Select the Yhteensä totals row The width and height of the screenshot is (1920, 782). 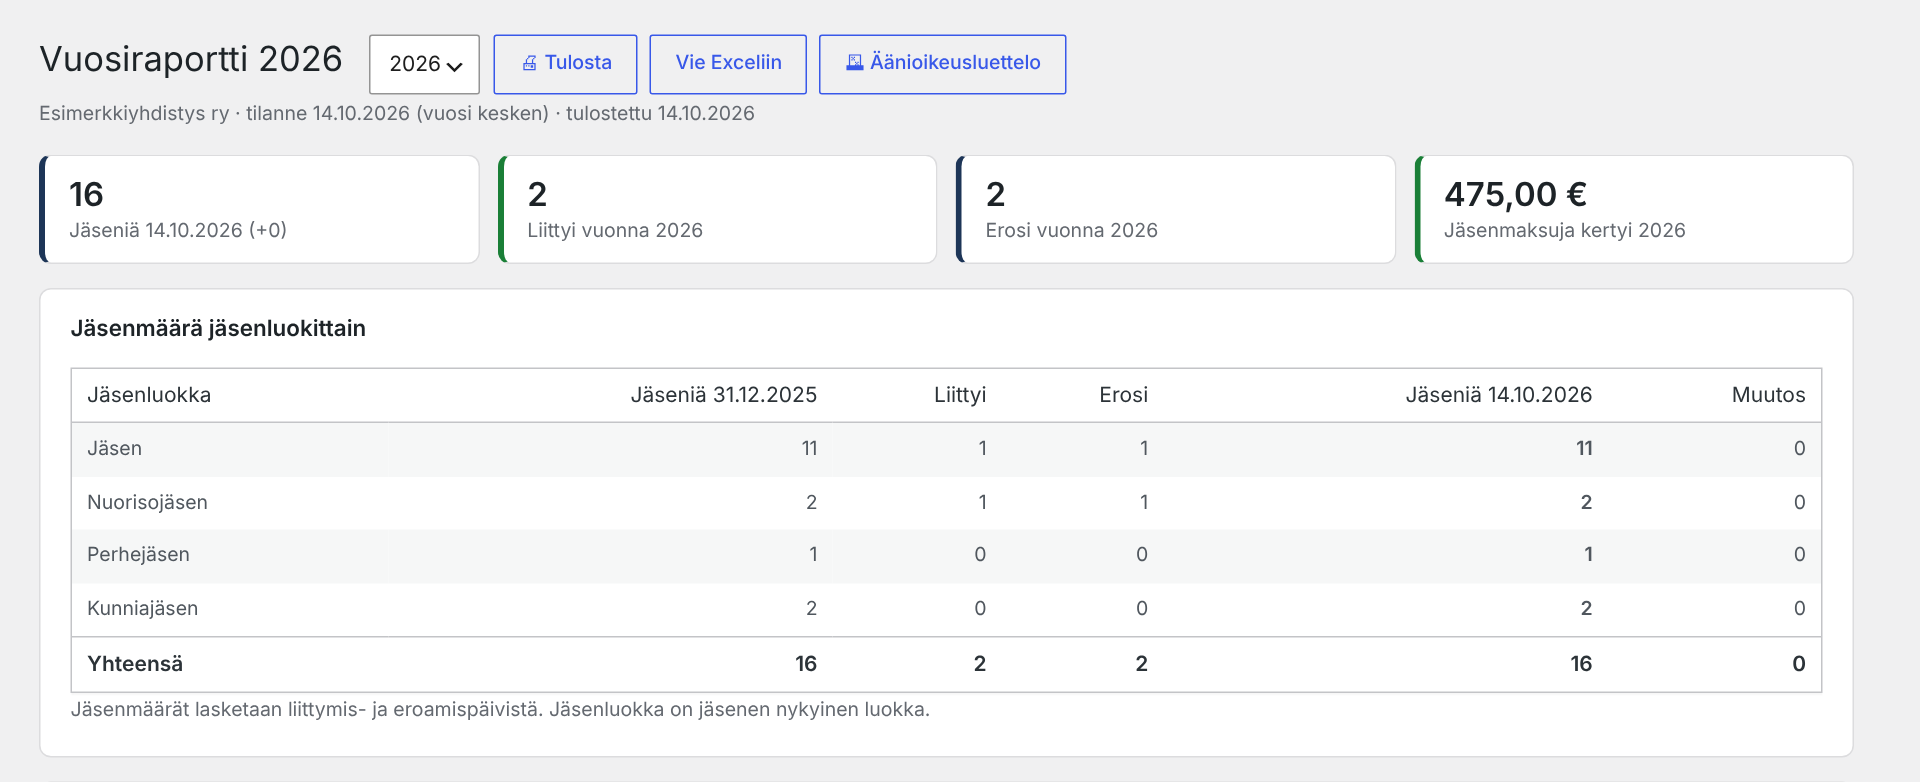(946, 664)
